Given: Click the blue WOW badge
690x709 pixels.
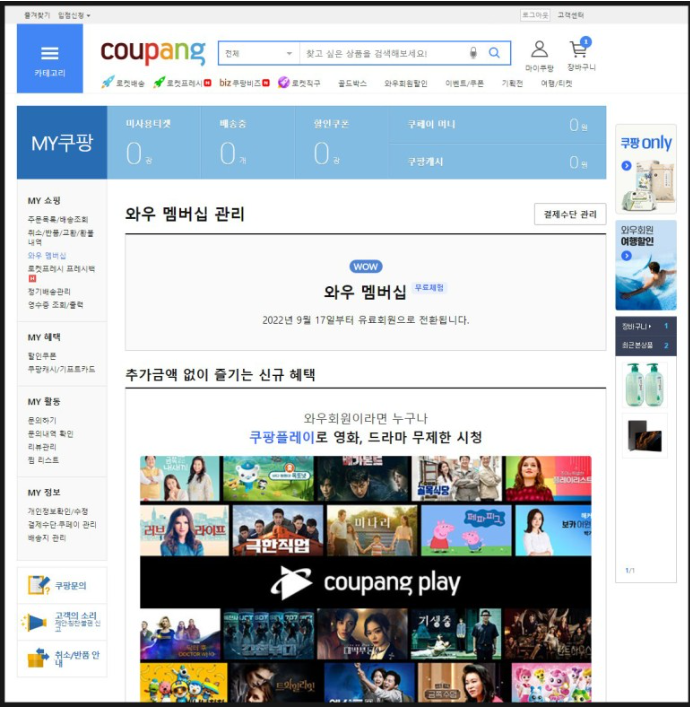Looking at the screenshot, I should tap(365, 266).
